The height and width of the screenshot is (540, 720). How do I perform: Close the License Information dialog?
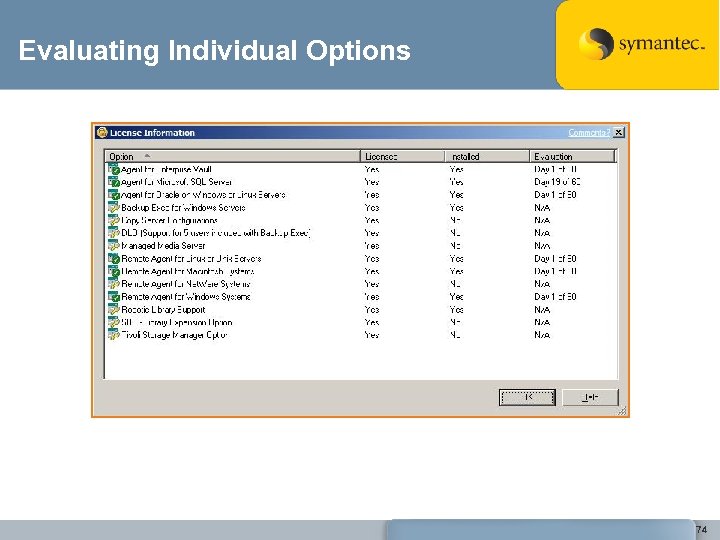coord(619,133)
